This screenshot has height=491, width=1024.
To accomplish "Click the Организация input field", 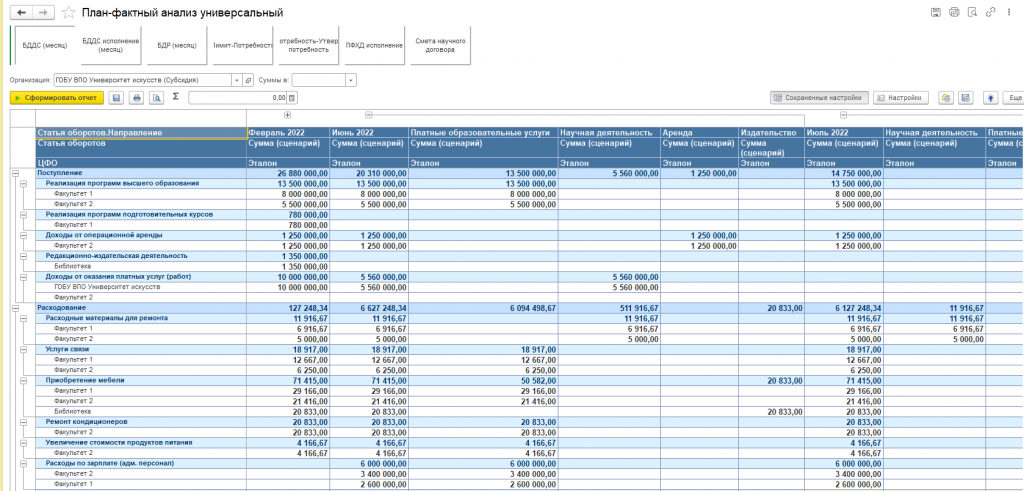I will [x=143, y=80].
